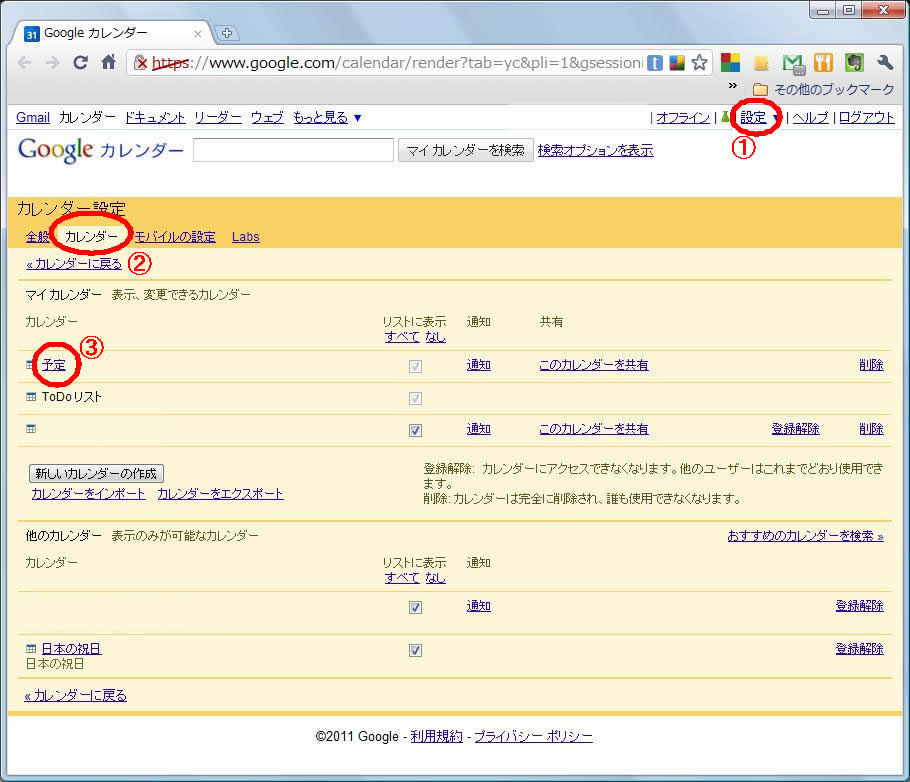Viewport: 910px width, 782px height.
Task: Click ログアウト to sign out
Action: 867,118
